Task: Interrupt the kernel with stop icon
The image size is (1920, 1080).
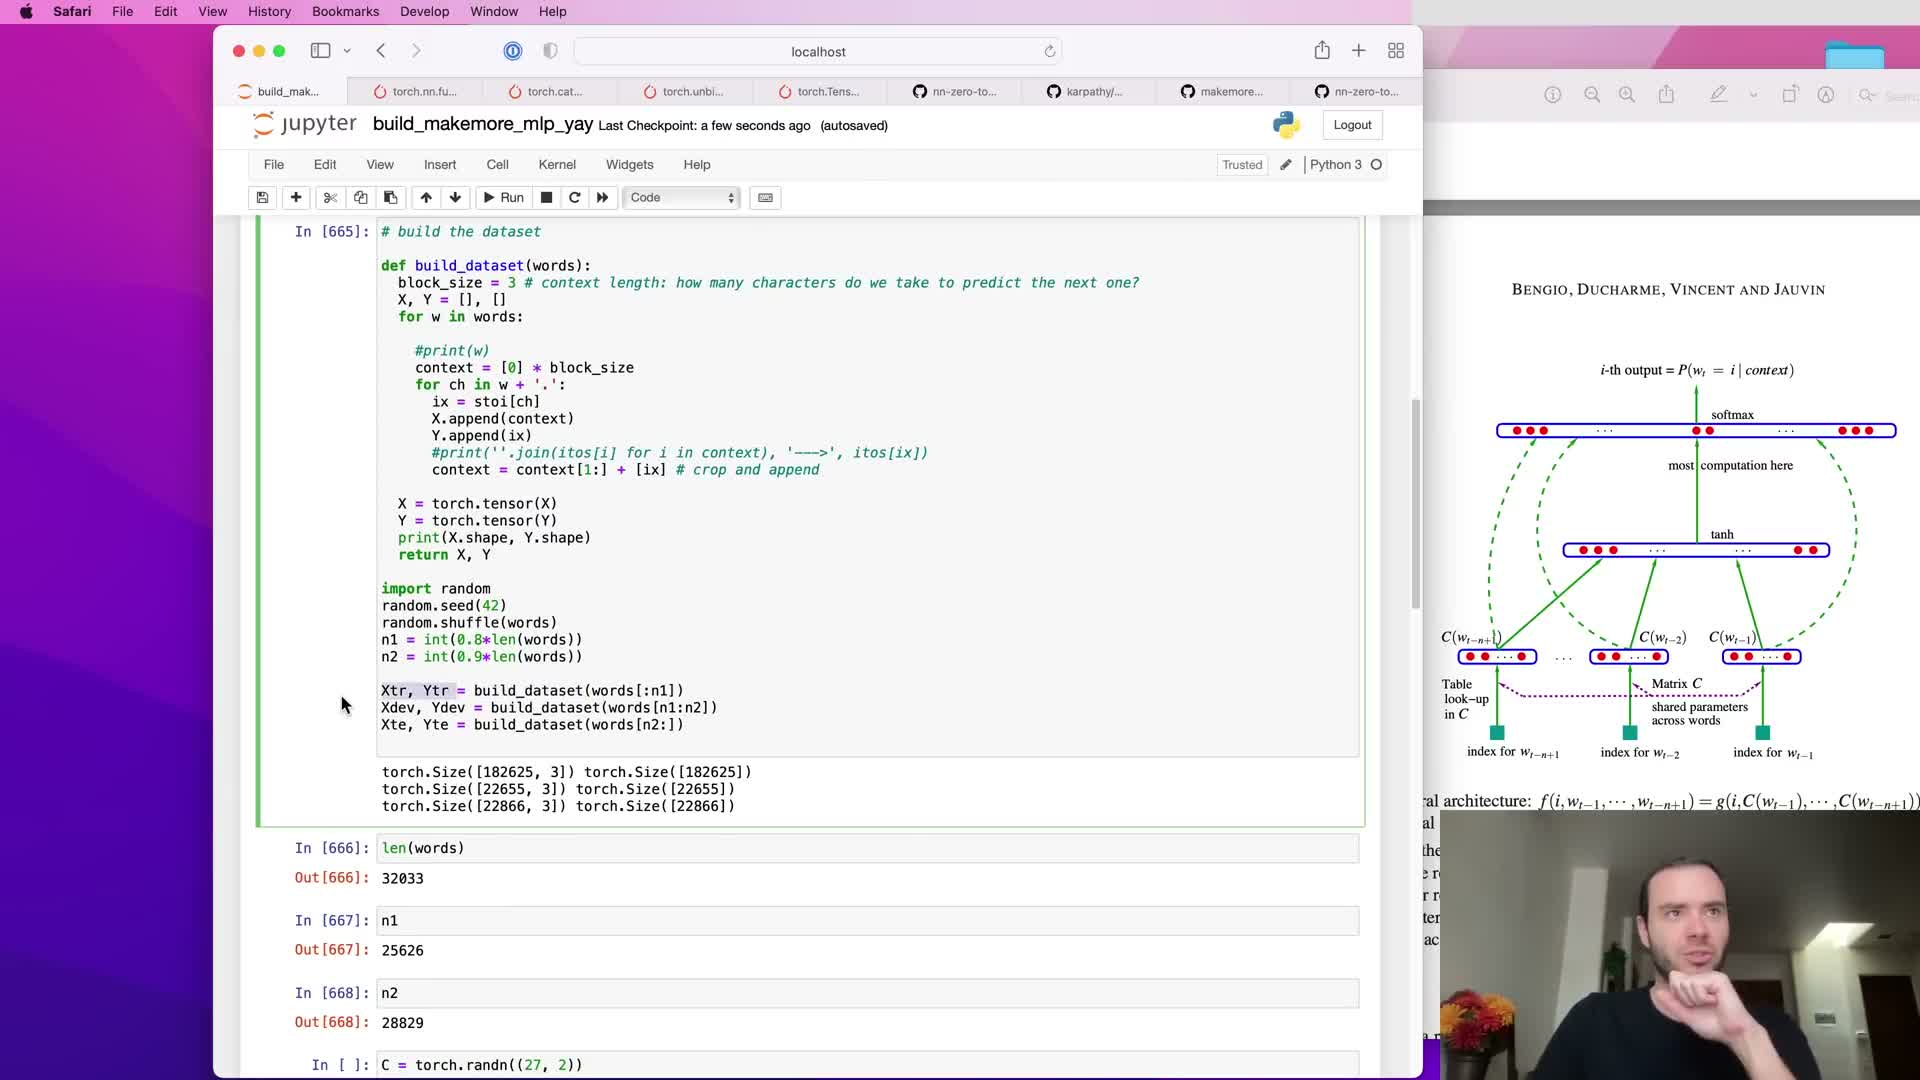Action: [x=546, y=197]
